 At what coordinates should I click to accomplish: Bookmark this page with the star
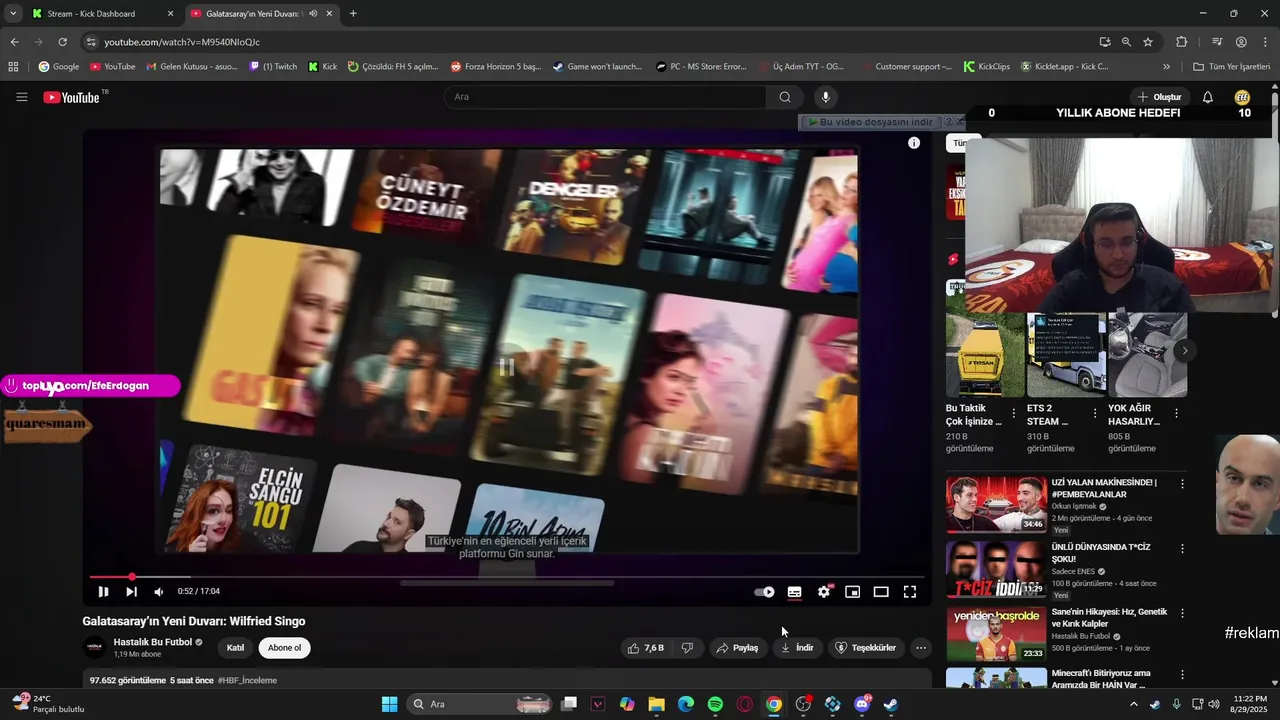[x=1148, y=42]
